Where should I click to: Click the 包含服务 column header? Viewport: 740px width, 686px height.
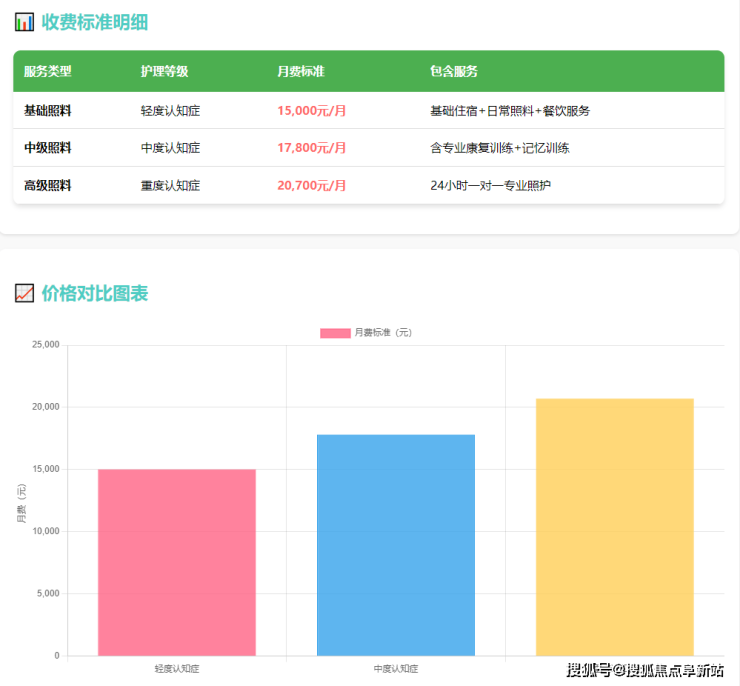454,72
